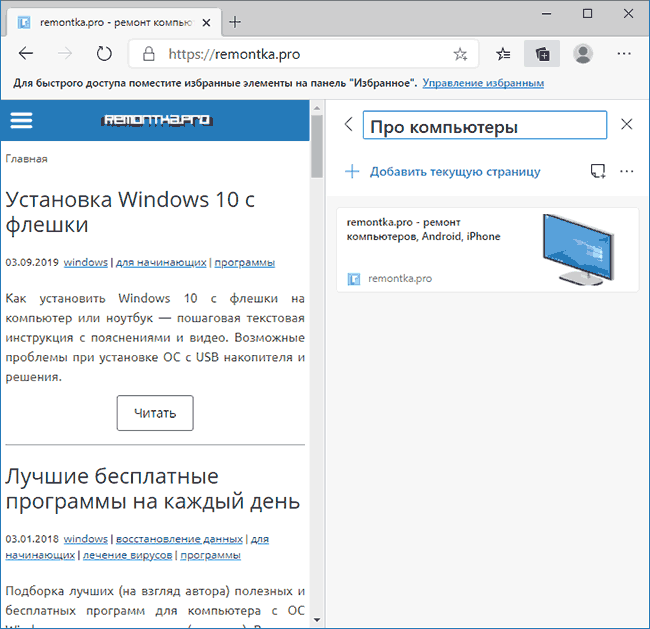Go back to previous page

pos(26,53)
